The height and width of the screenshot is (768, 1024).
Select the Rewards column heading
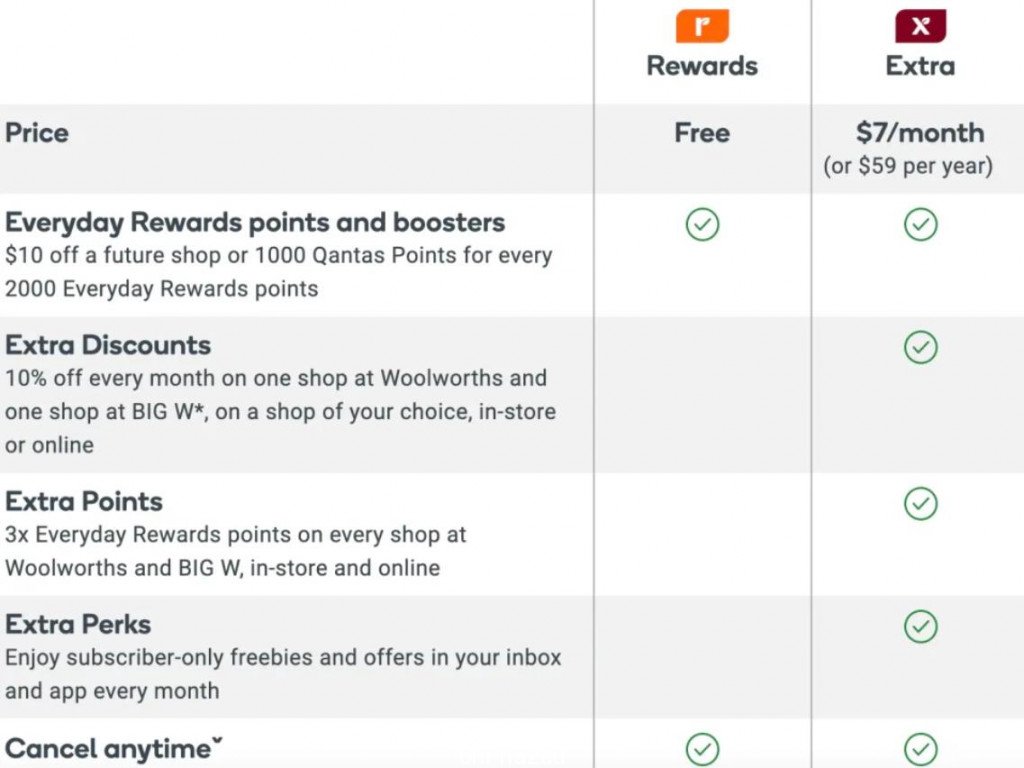pos(702,66)
